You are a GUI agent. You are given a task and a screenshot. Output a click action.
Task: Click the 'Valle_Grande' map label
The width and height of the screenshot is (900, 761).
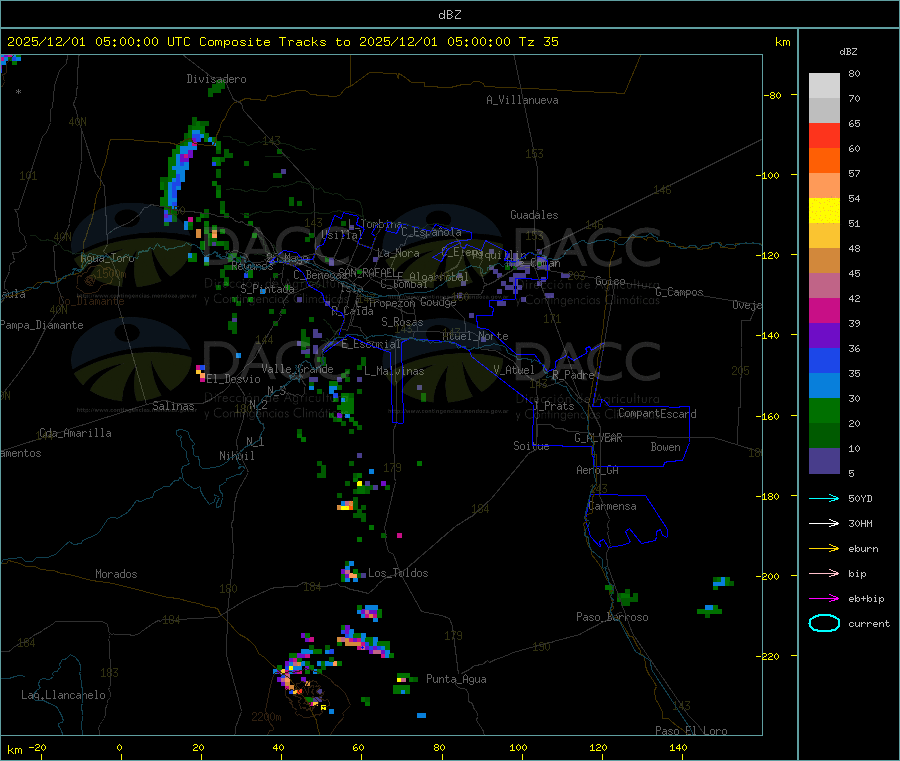pyautogui.click(x=297, y=369)
